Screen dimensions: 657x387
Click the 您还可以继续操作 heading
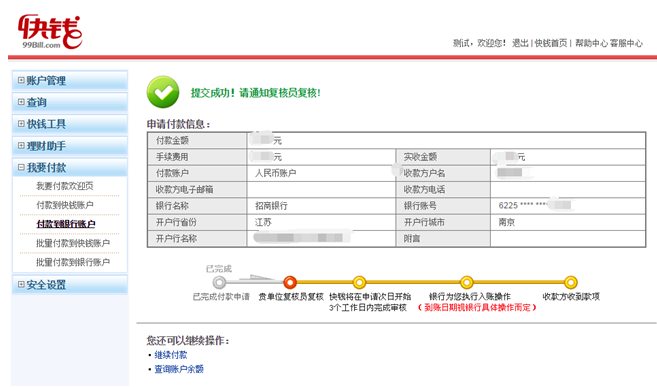pyautogui.click(x=188, y=341)
